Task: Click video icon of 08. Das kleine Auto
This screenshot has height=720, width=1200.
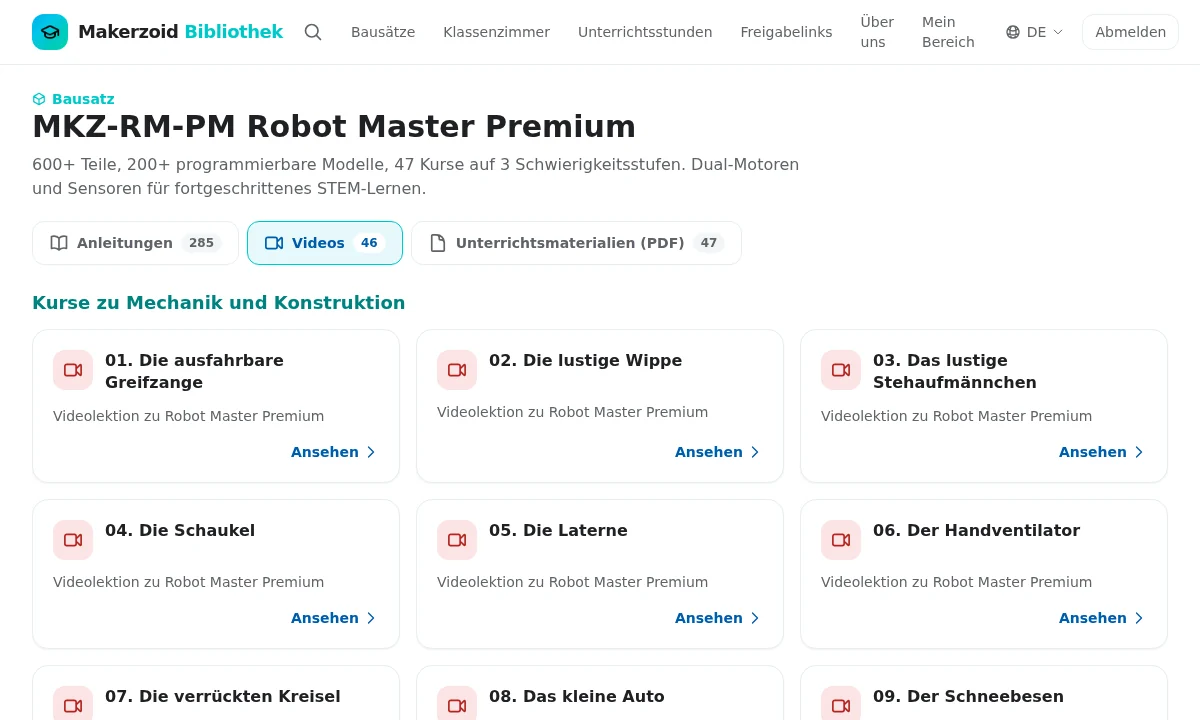Action: pyautogui.click(x=457, y=704)
